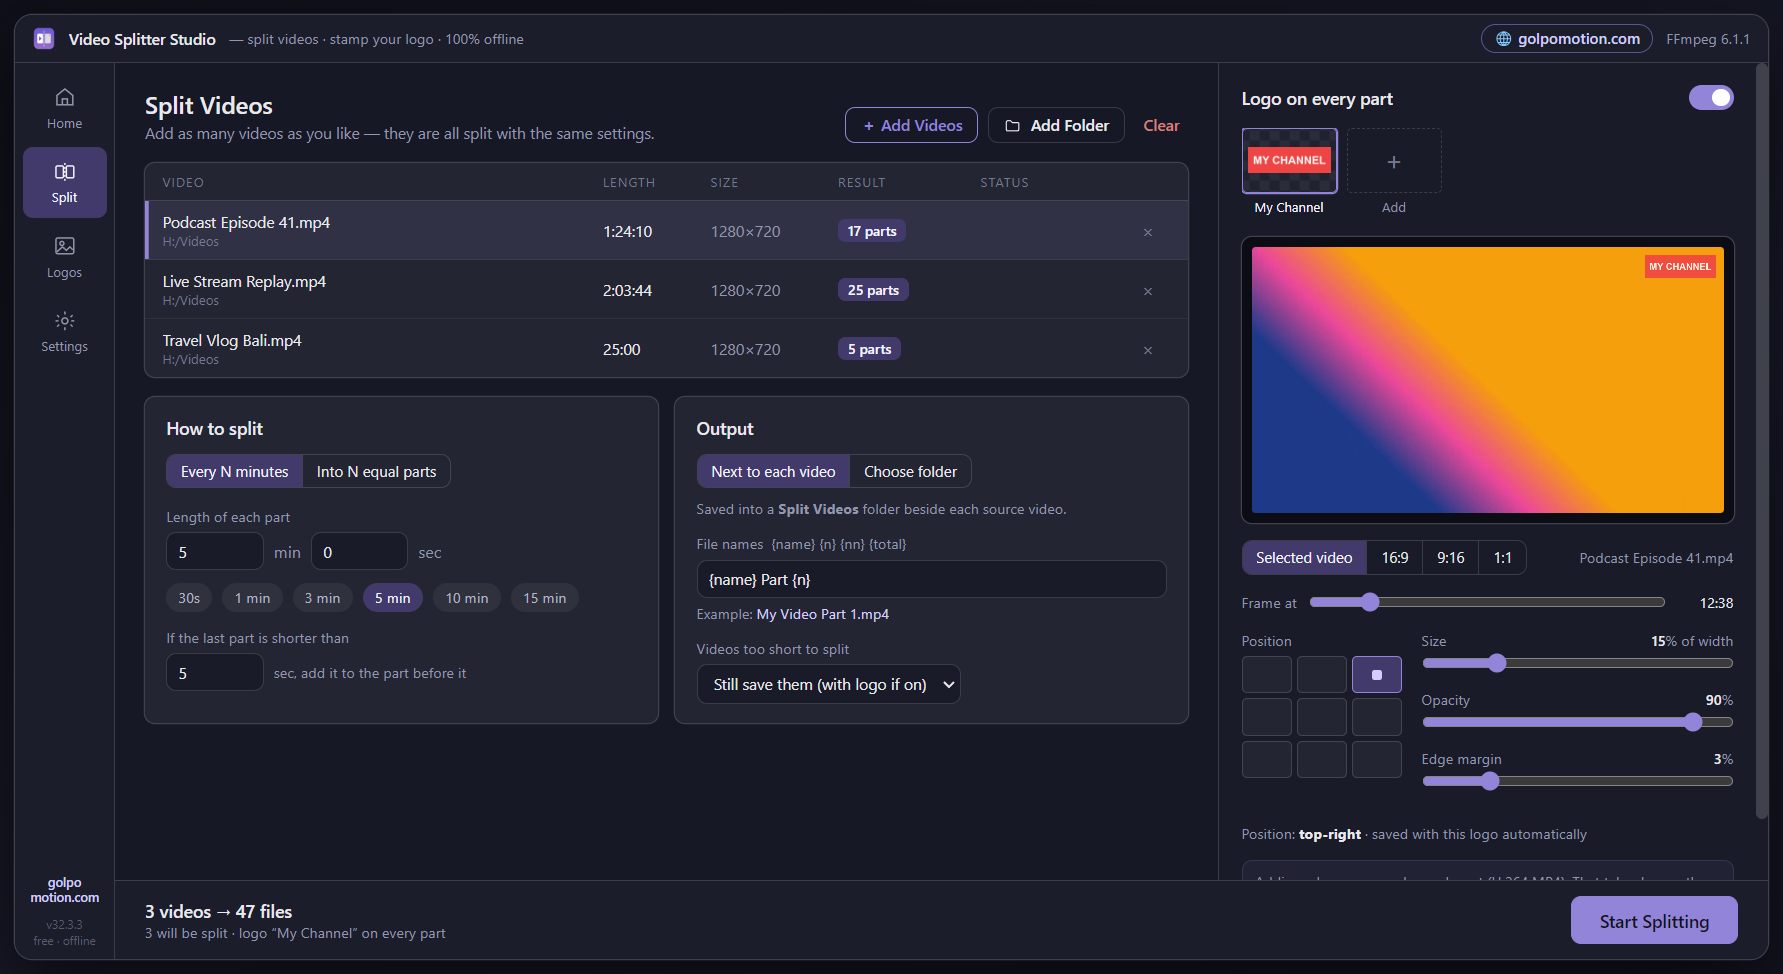Preview using Selected video aspect

pyautogui.click(x=1304, y=558)
